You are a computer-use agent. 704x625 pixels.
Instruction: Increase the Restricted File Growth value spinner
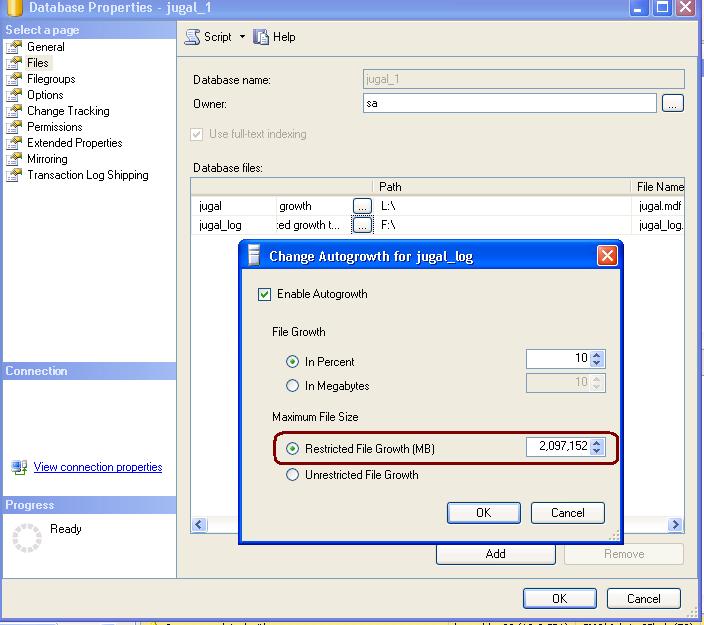pyautogui.click(x=597, y=444)
